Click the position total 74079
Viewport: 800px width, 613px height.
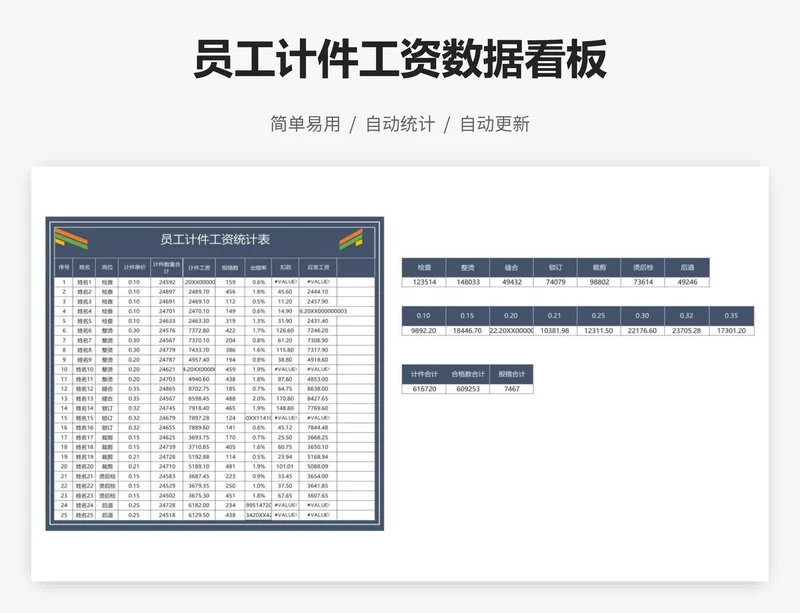pos(556,282)
